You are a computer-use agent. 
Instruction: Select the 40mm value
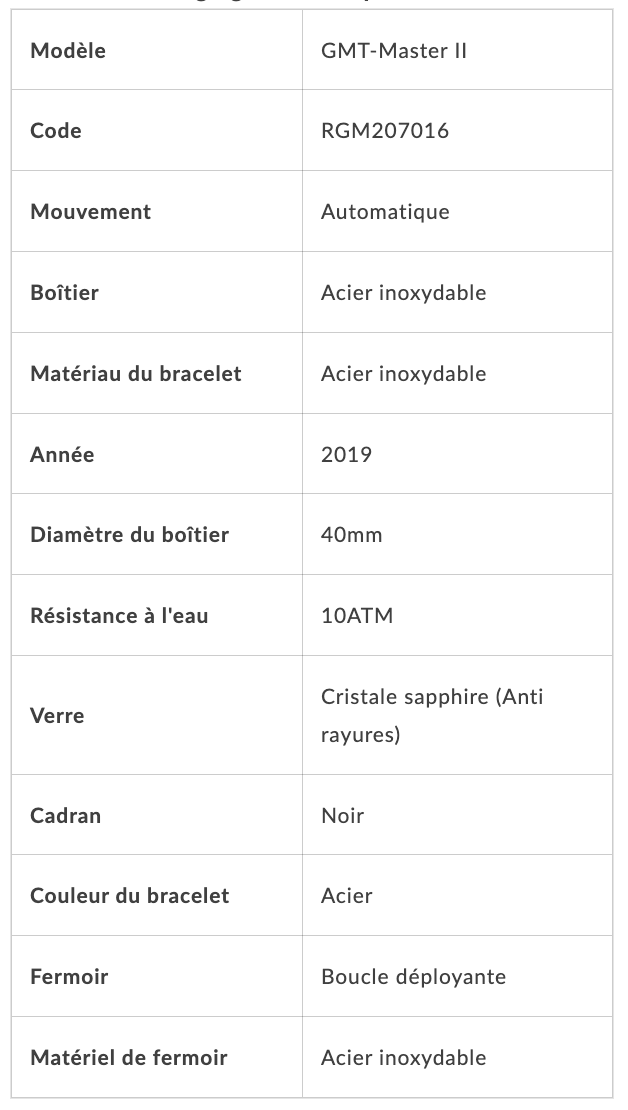pyautogui.click(x=351, y=534)
